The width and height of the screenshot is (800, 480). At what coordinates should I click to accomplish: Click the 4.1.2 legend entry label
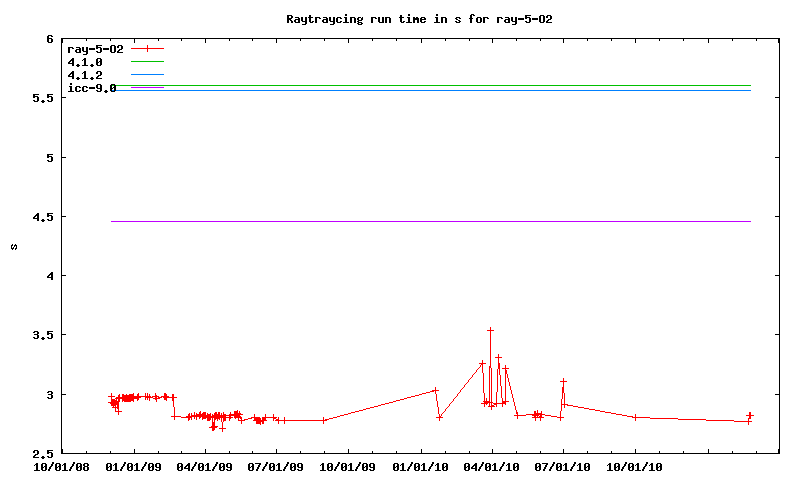coord(85,75)
